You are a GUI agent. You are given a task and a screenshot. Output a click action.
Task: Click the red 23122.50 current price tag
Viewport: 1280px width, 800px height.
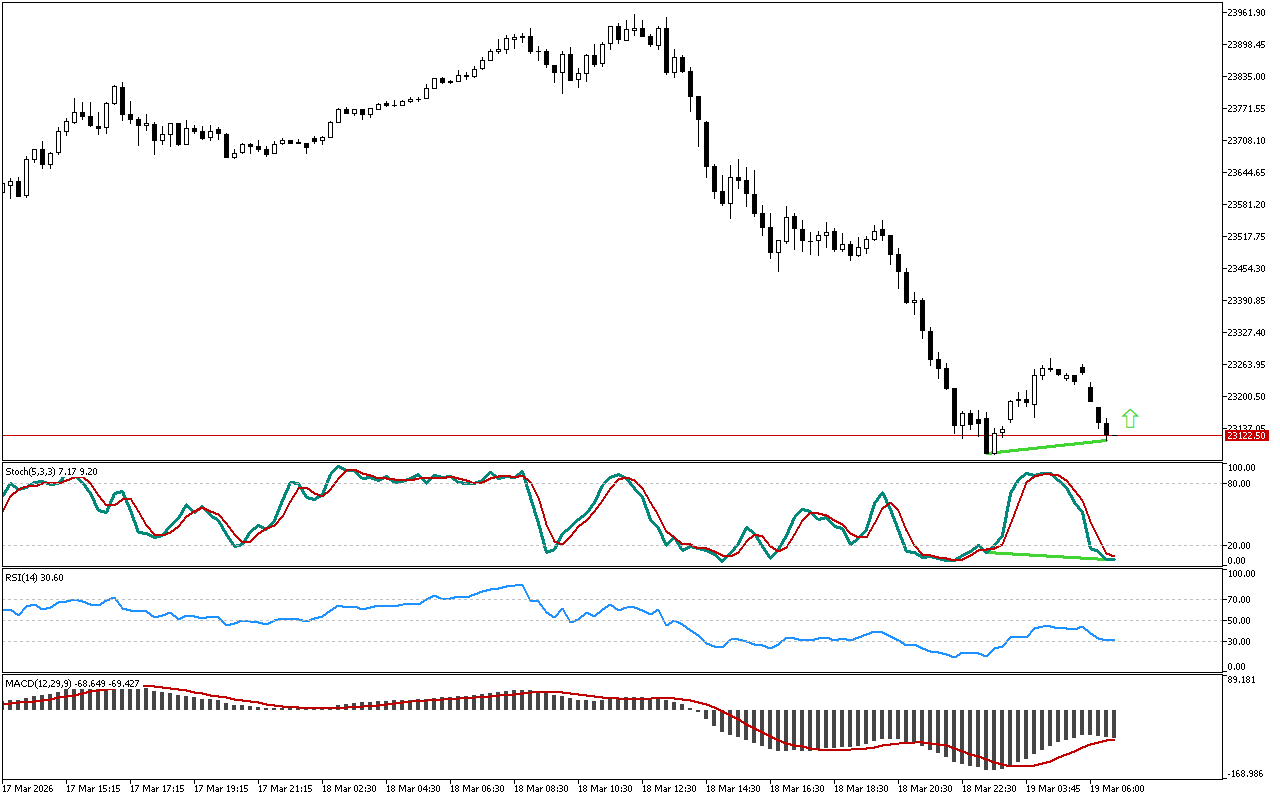[1247, 436]
